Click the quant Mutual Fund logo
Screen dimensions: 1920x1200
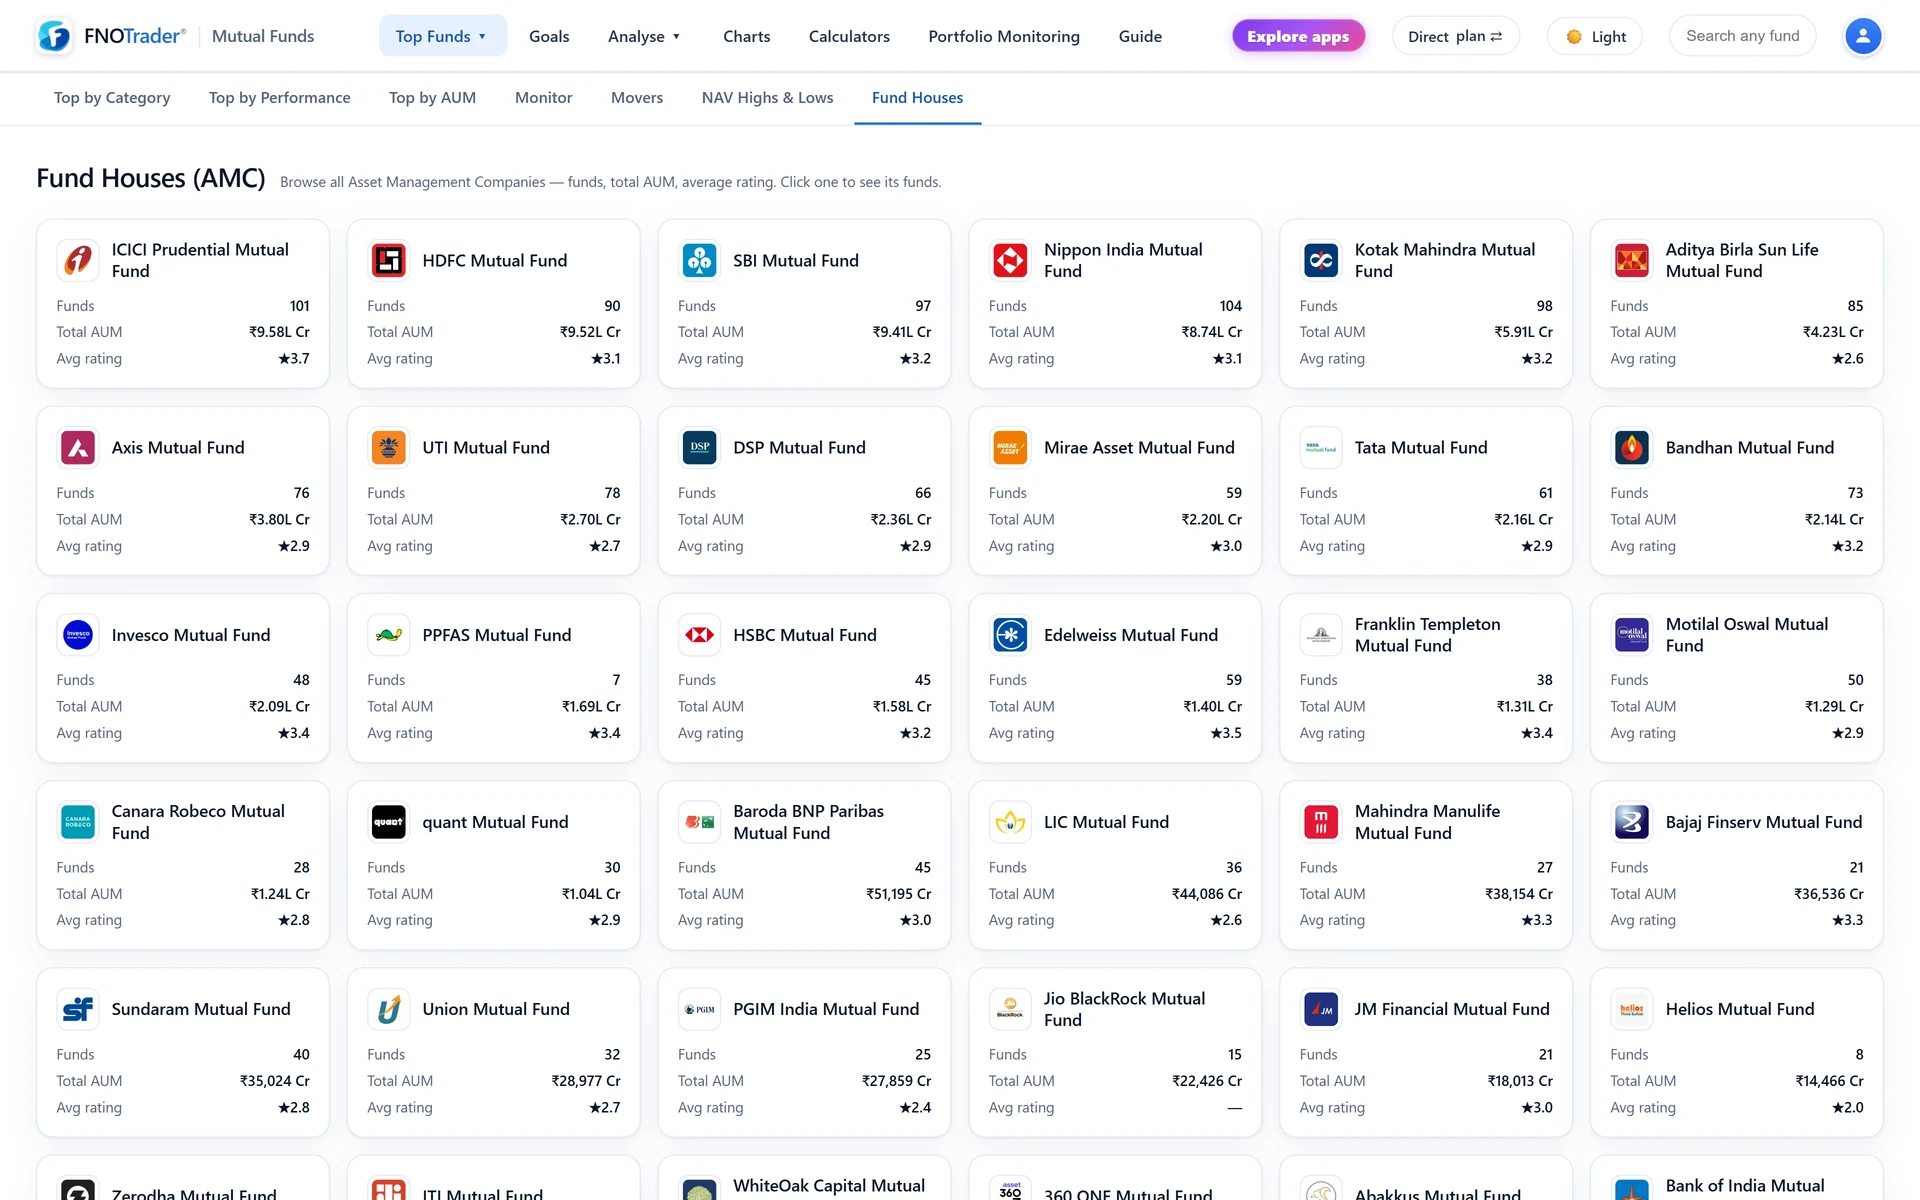389,822
